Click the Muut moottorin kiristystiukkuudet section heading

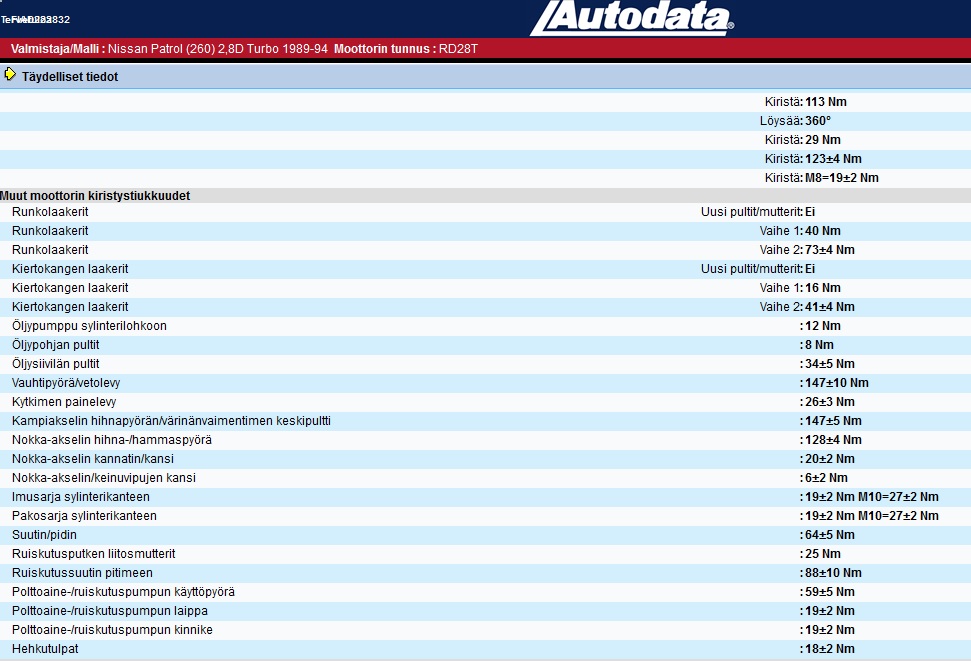pyautogui.click(x=95, y=196)
